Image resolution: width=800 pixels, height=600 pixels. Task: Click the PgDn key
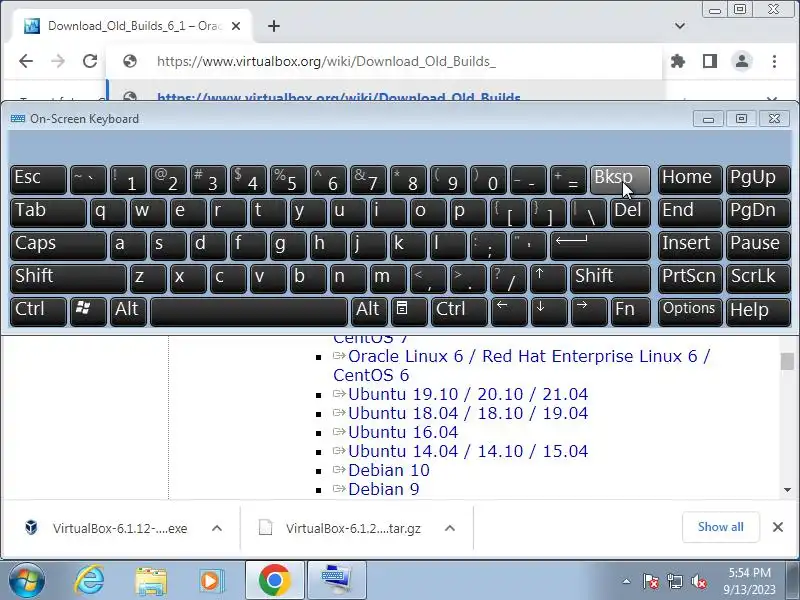tap(758, 213)
